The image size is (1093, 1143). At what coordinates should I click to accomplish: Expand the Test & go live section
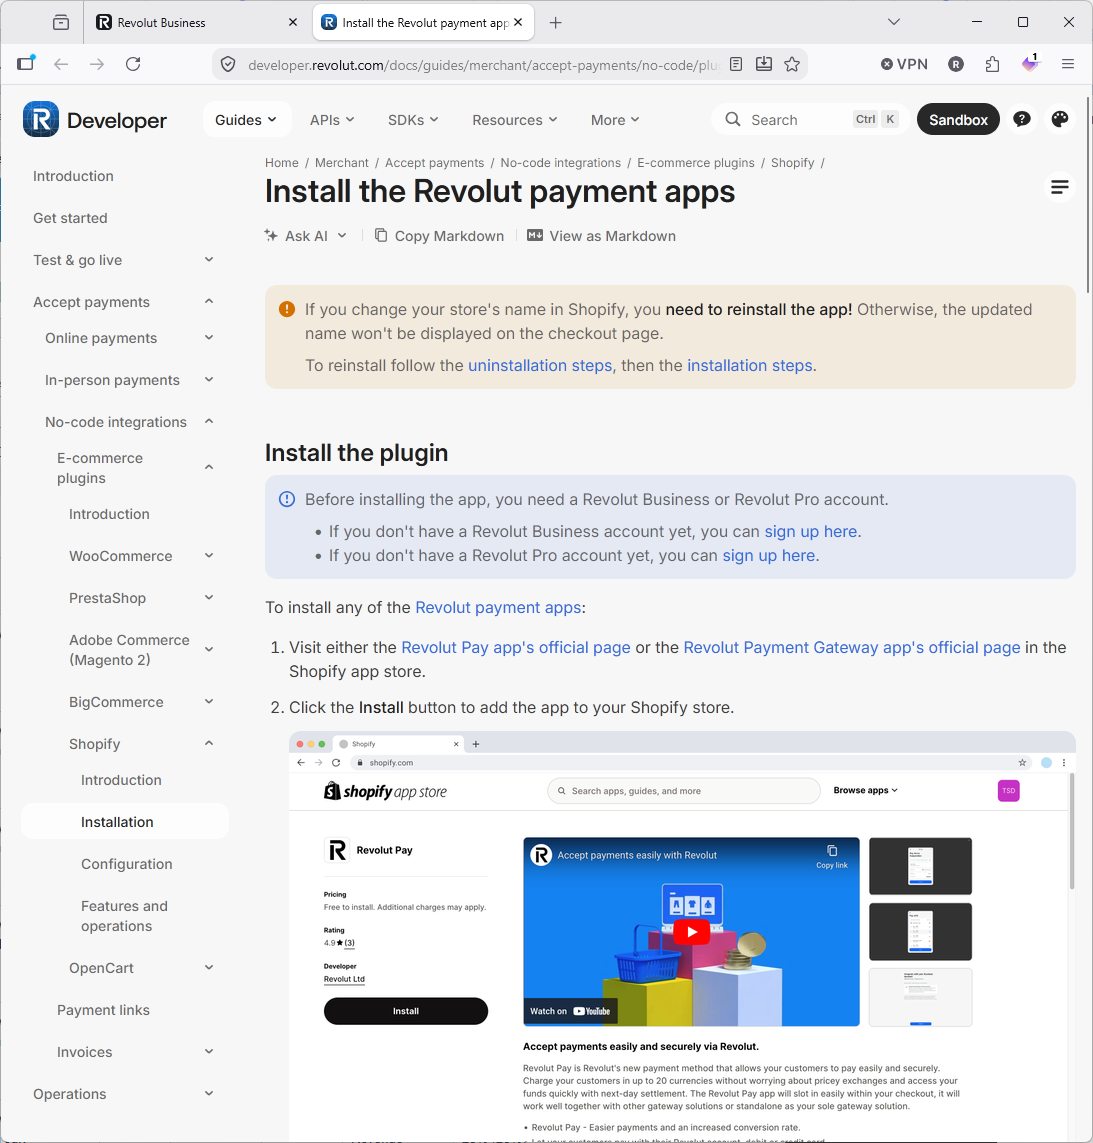pyautogui.click(x=209, y=260)
